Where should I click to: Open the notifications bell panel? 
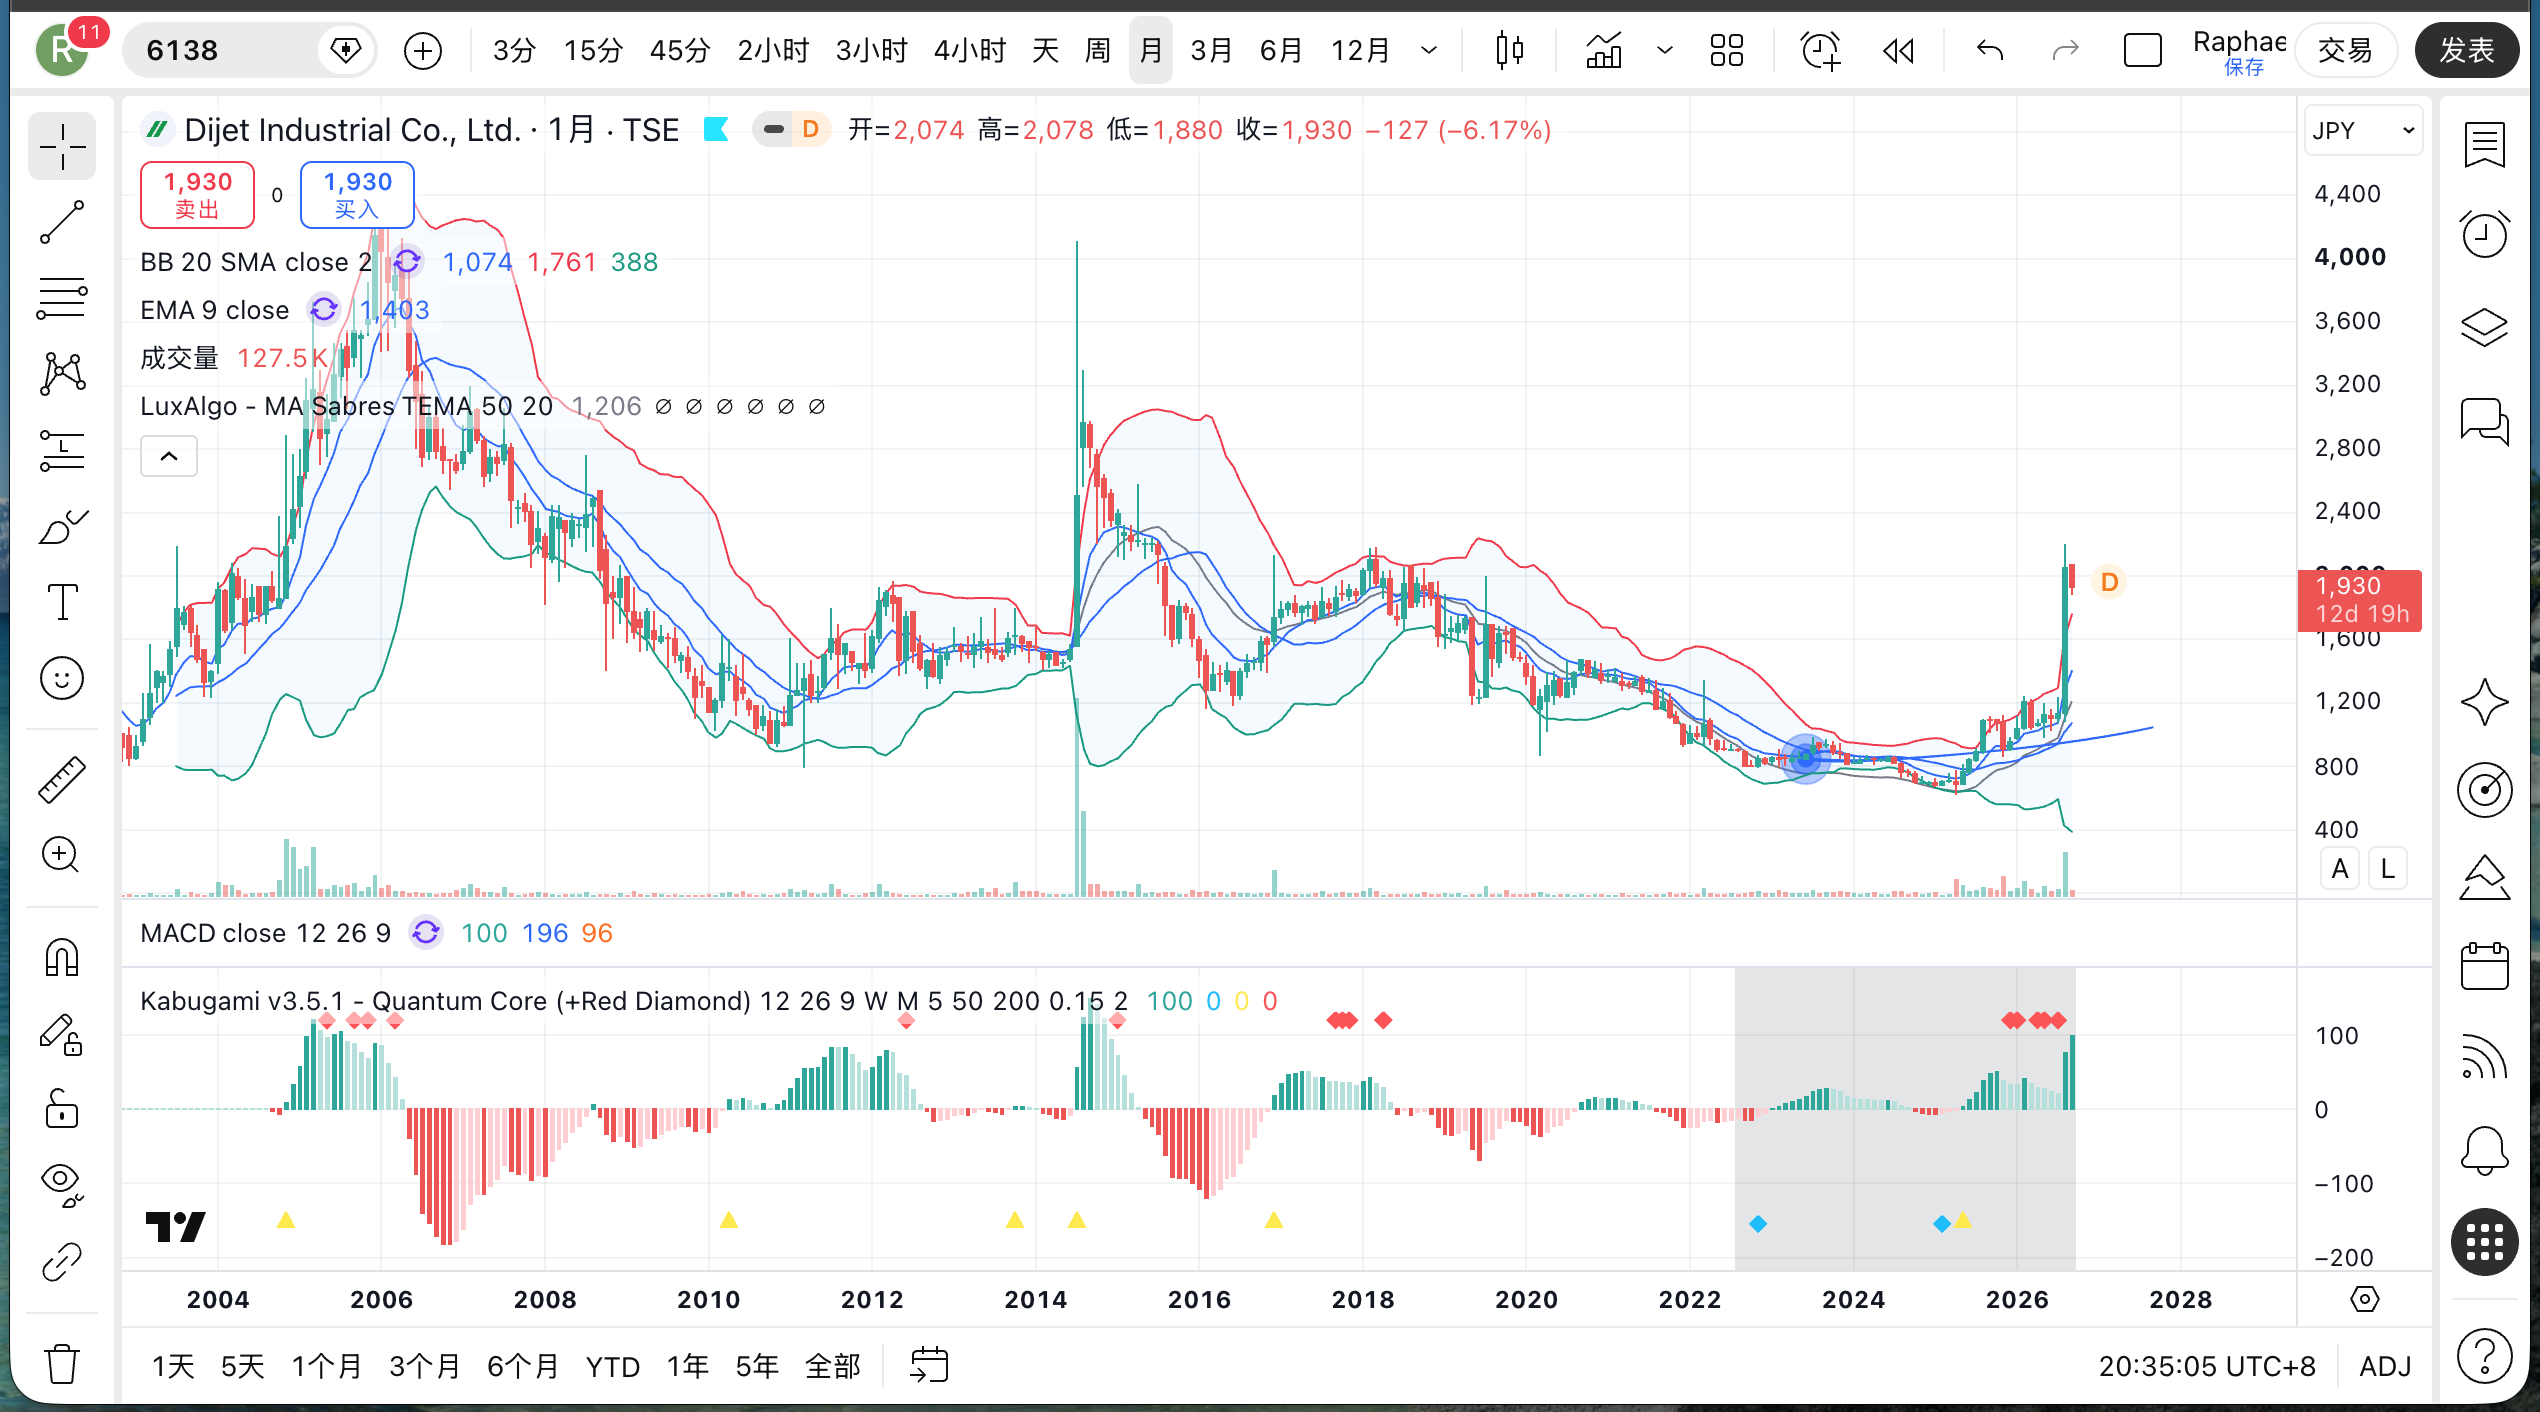point(2484,1150)
